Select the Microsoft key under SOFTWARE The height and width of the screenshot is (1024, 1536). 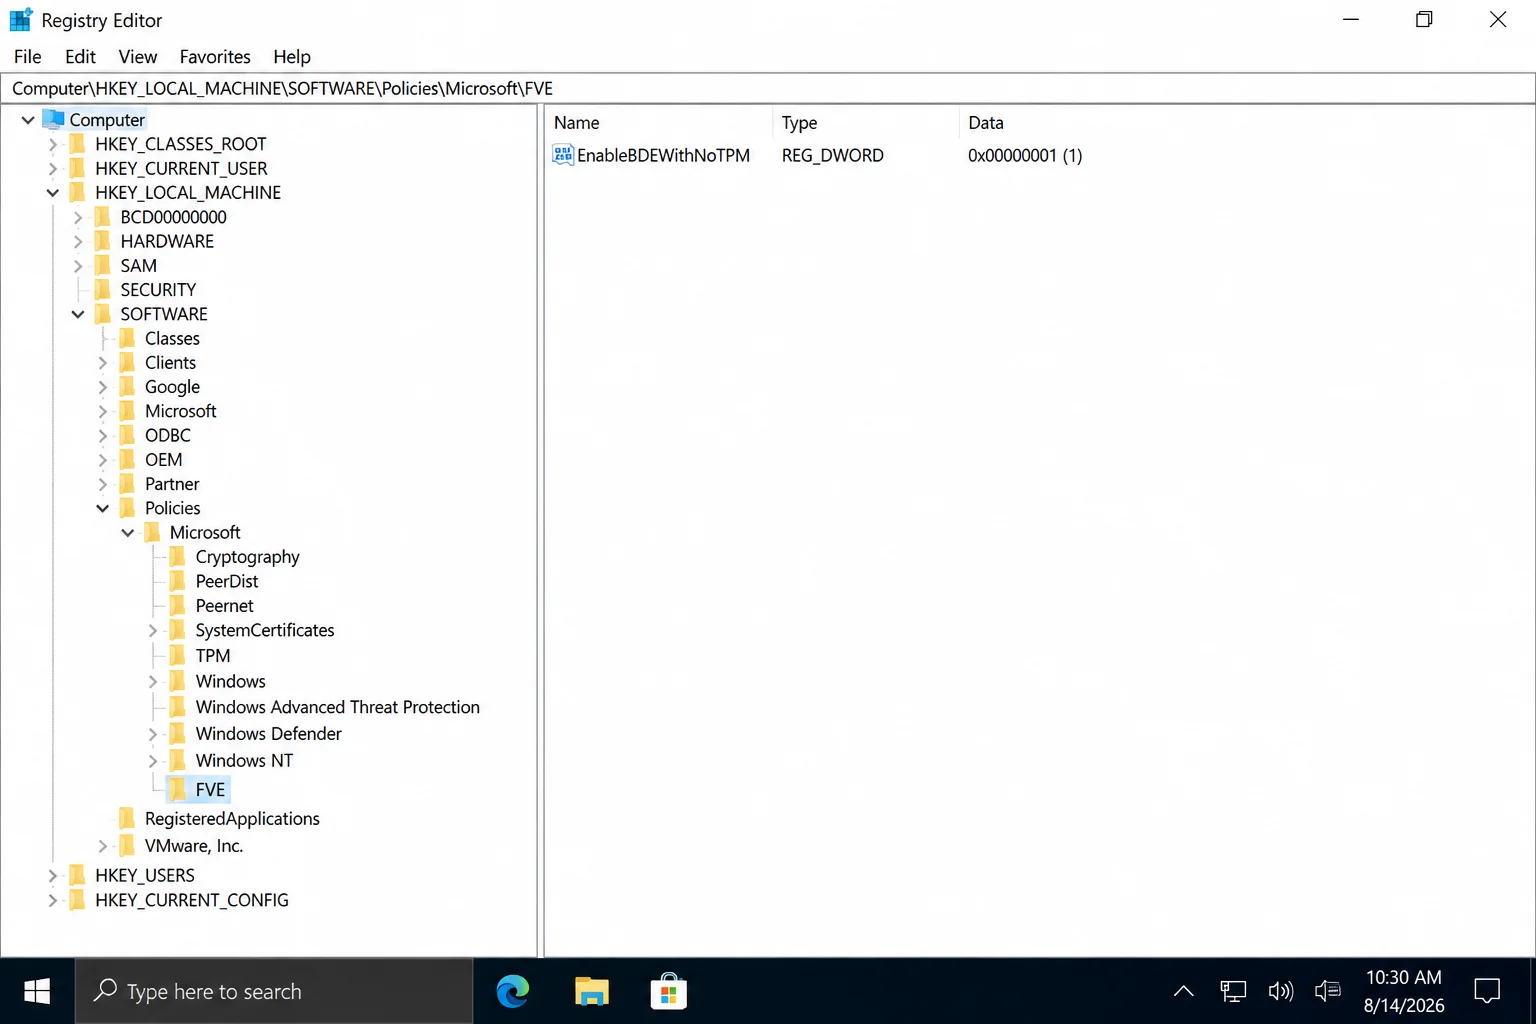pyautogui.click(x=180, y=411)
